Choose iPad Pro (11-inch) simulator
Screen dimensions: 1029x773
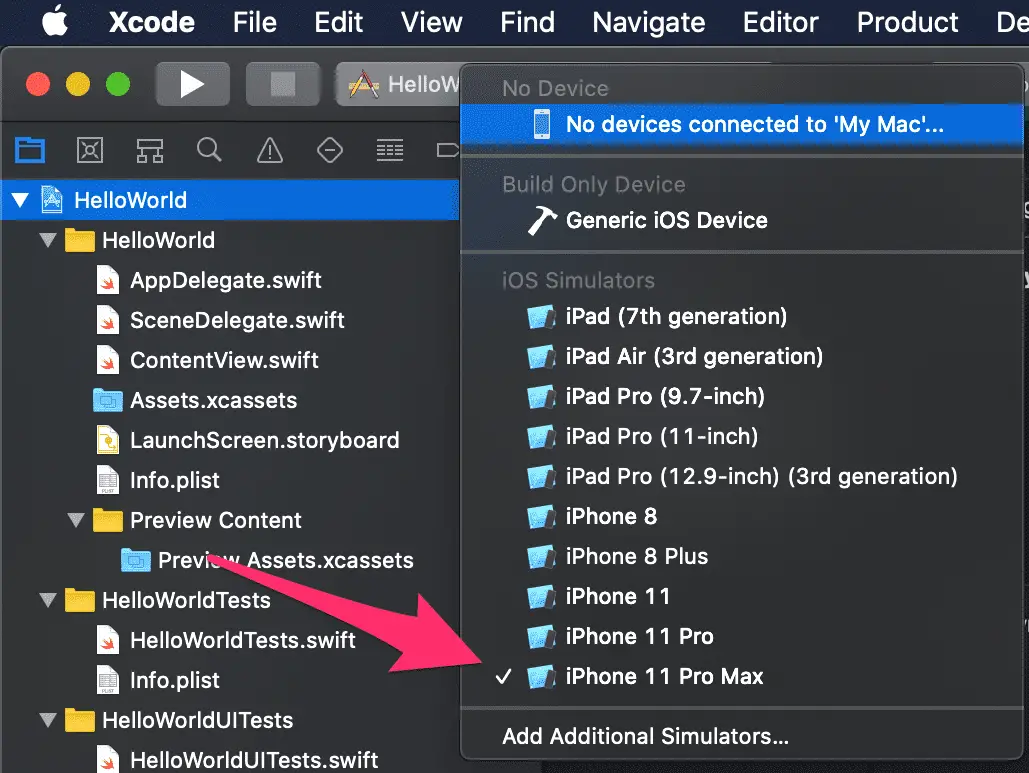coord(742,437)
